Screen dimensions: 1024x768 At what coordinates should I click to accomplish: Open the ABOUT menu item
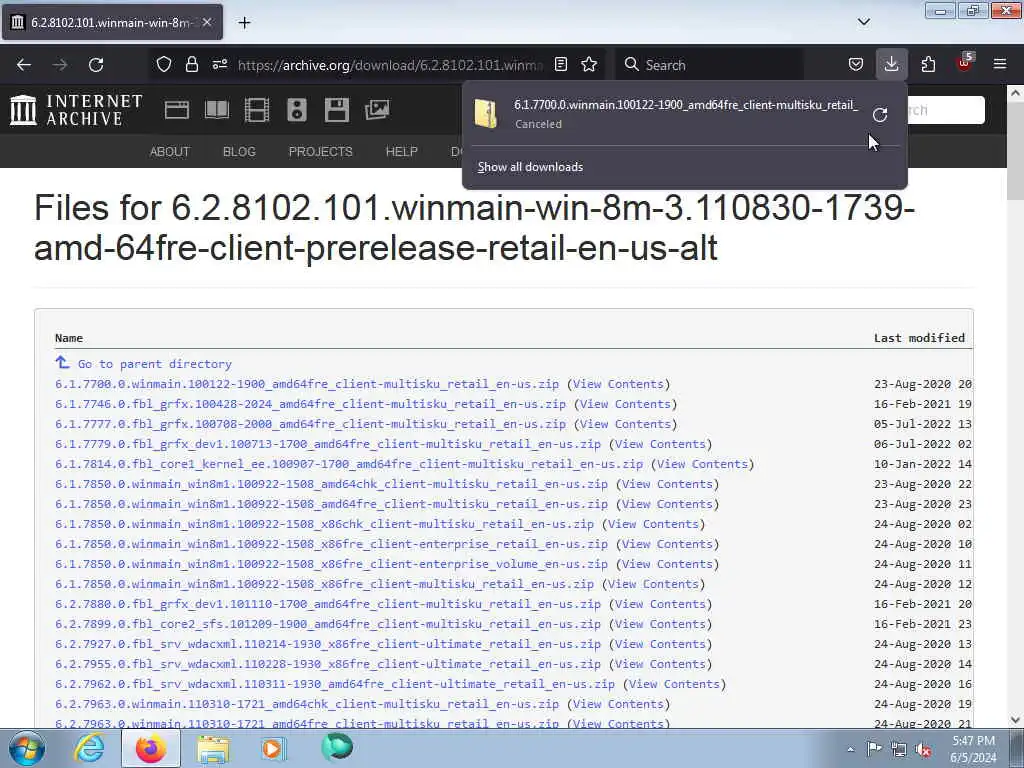pyautogui.click(x=170, y=152)
